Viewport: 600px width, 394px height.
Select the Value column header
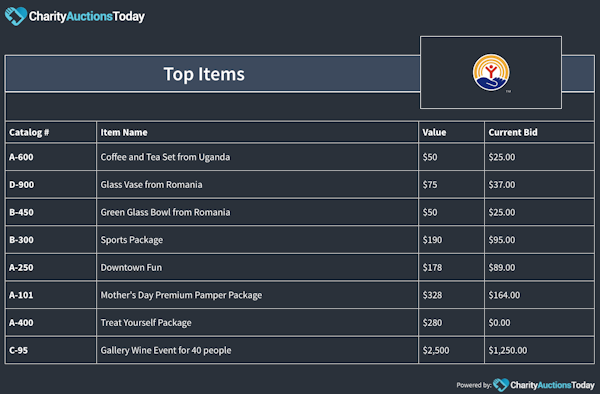434,132
